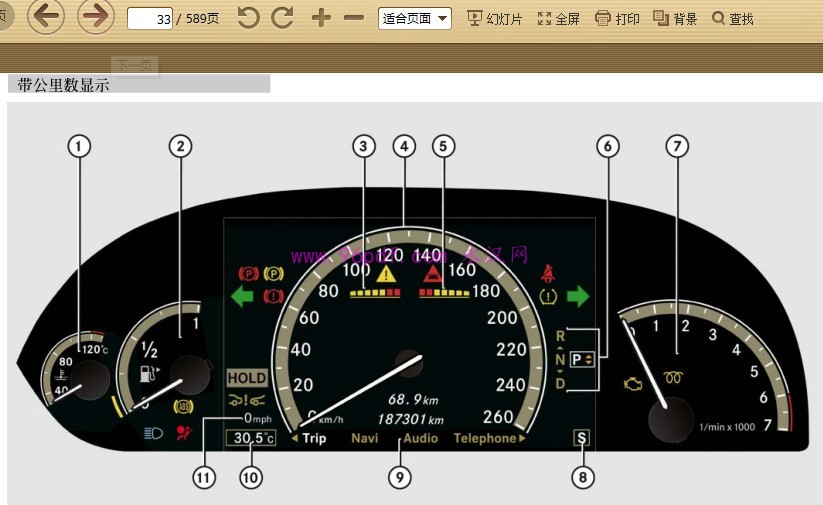
Task: Click the green right turn signal arrow
Action: point(578,296)
